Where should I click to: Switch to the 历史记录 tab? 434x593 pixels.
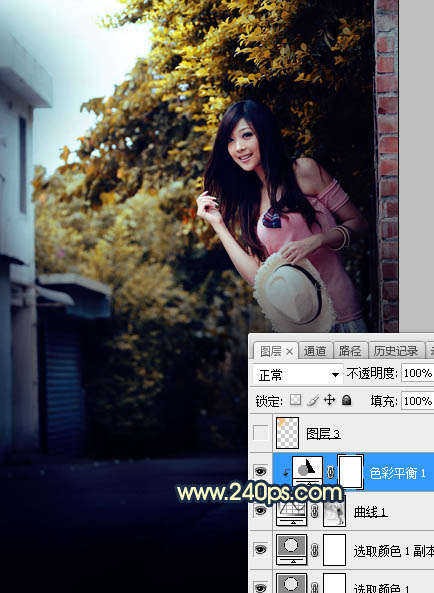pyautogui.click(x=395, y=351)
